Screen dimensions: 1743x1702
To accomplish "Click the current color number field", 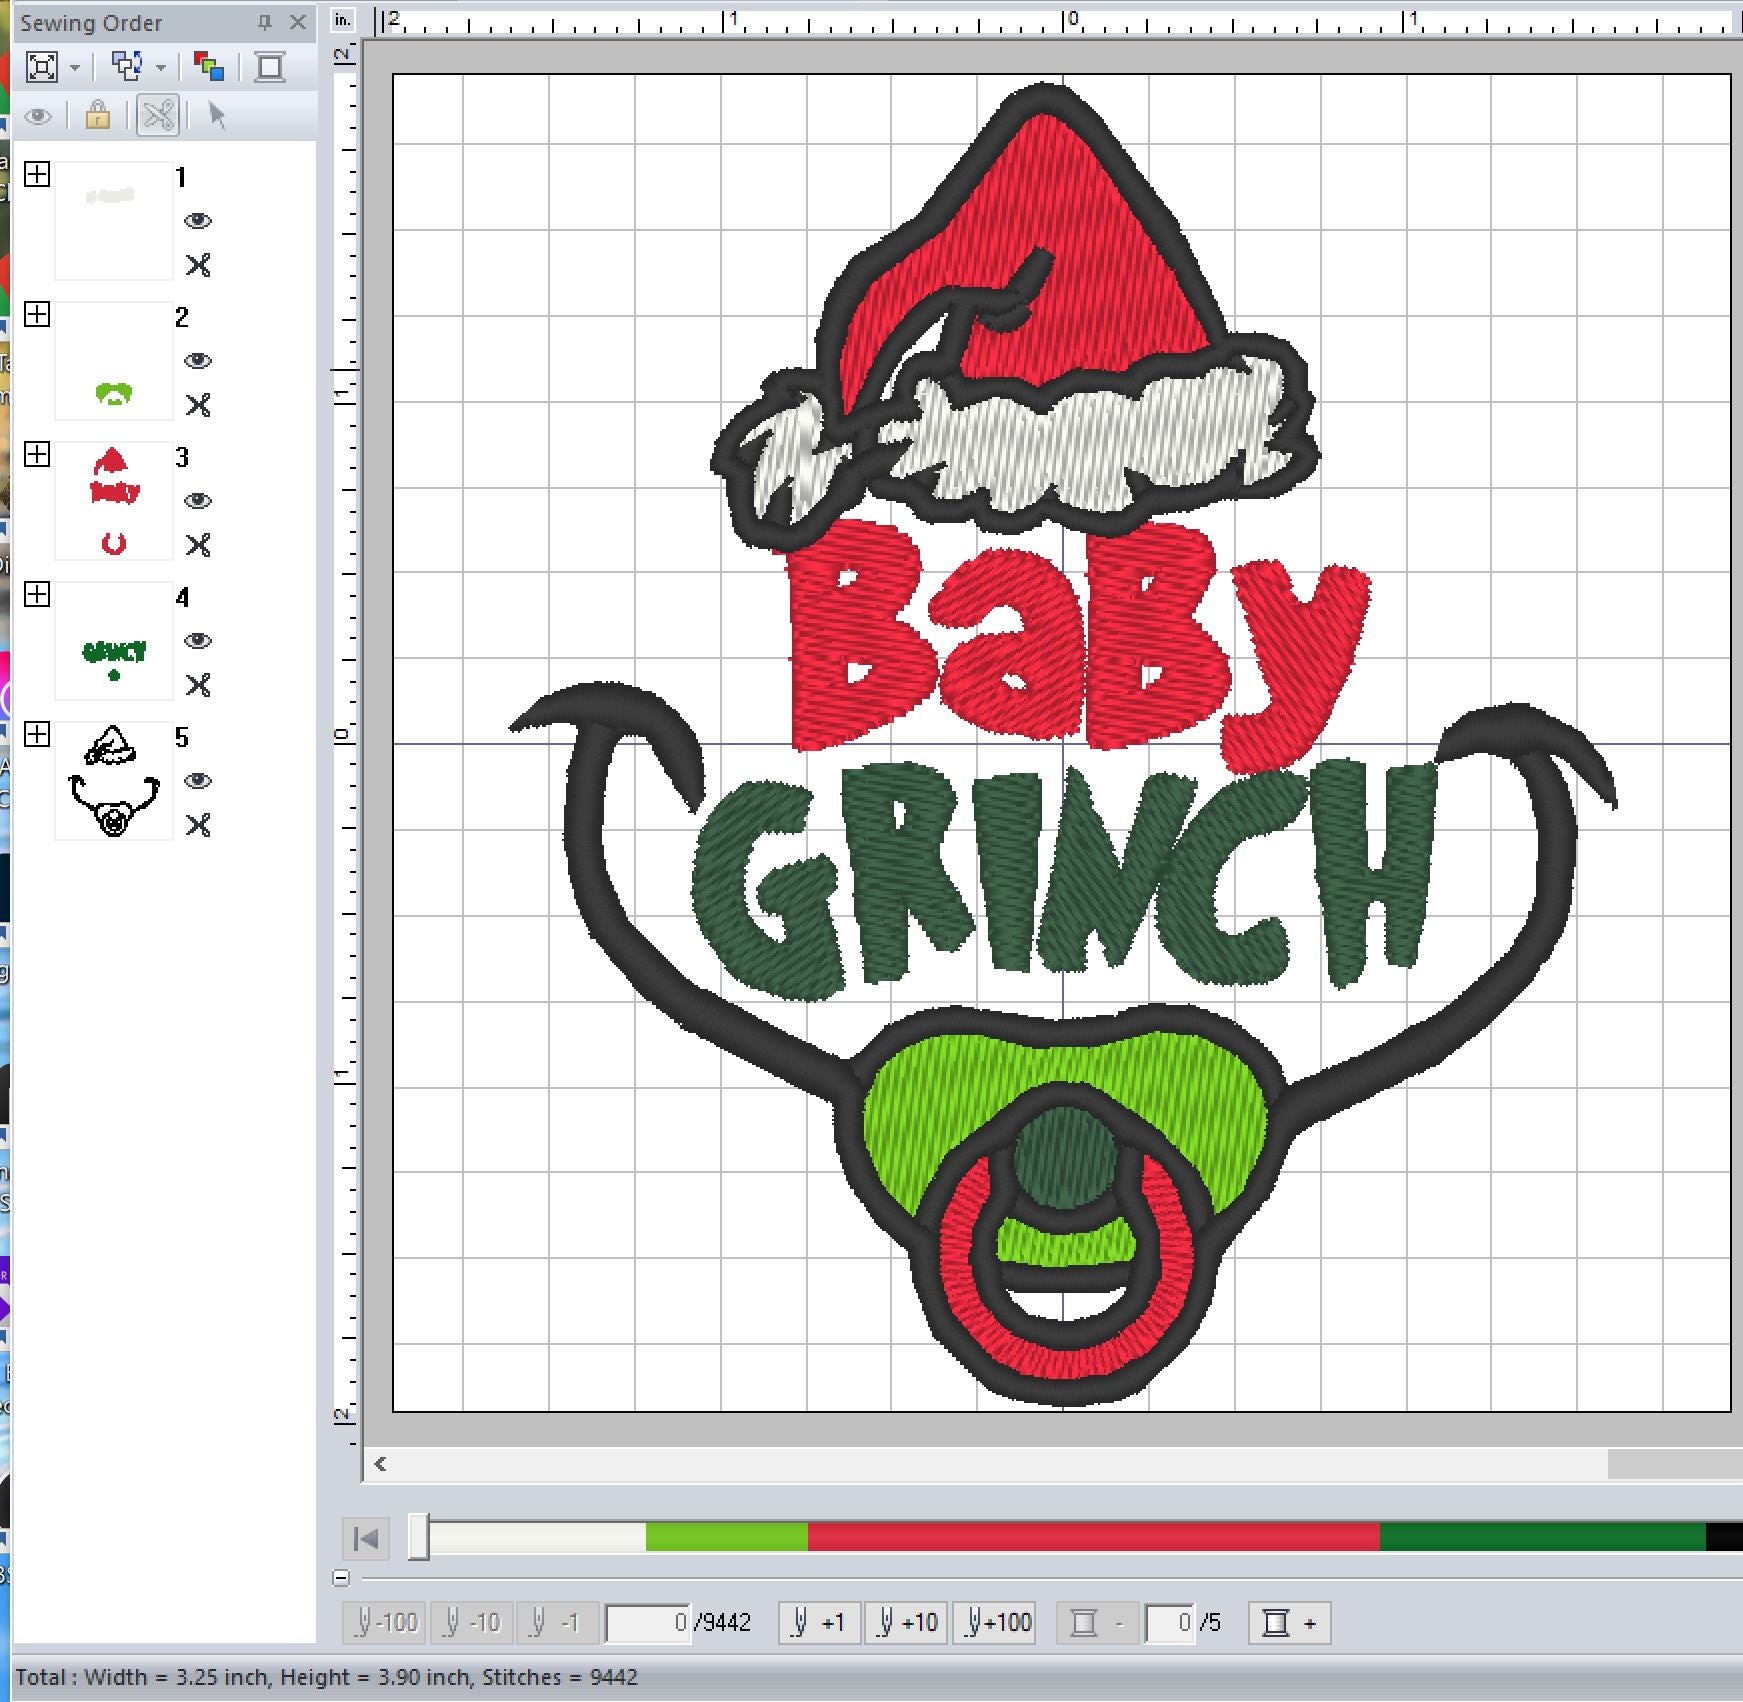I will click(1169, 1622).
